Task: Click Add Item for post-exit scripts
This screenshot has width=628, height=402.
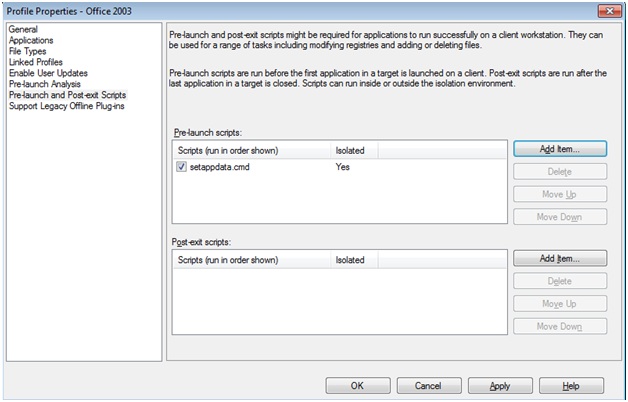Action: pyautogui.click(x=559, y=259)
